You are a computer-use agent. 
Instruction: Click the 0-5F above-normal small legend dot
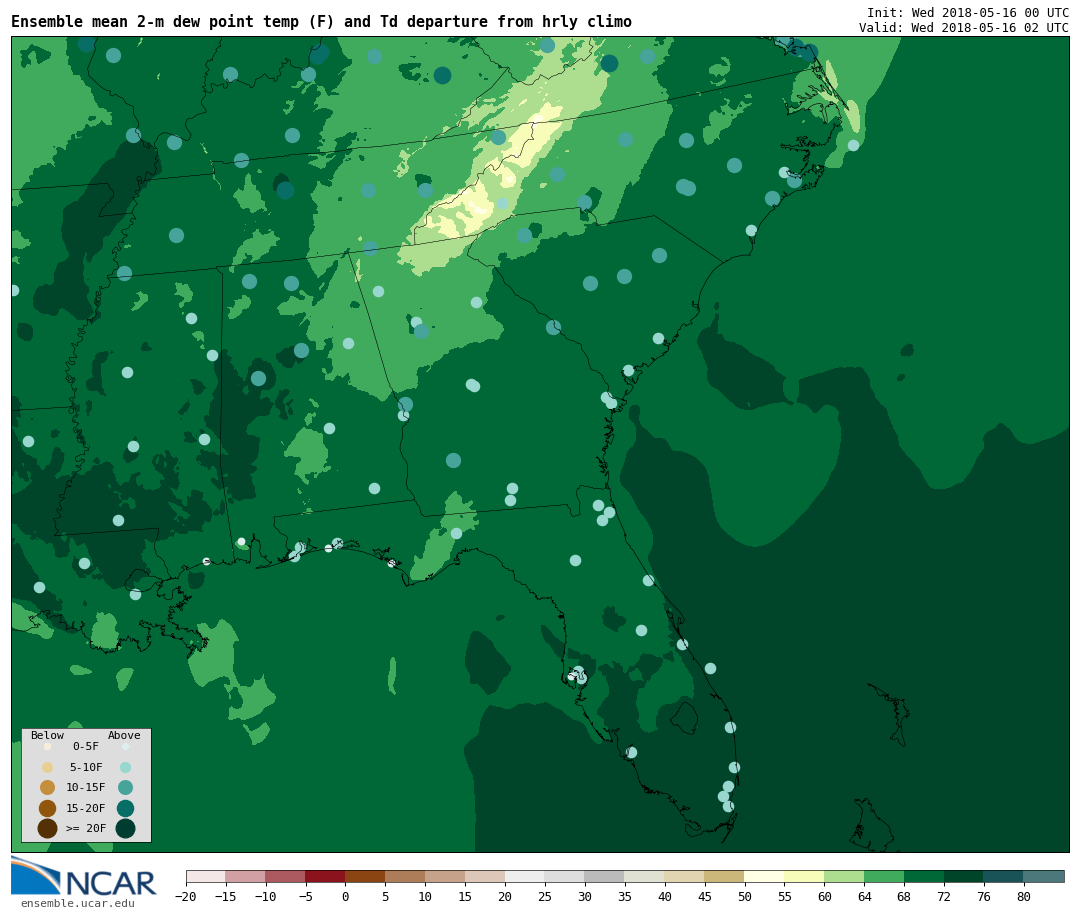coord(125,746)
